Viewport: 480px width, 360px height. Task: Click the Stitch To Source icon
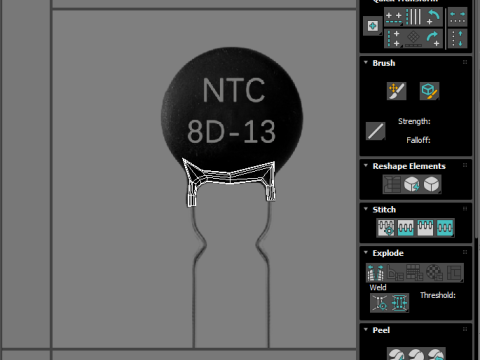425,228
